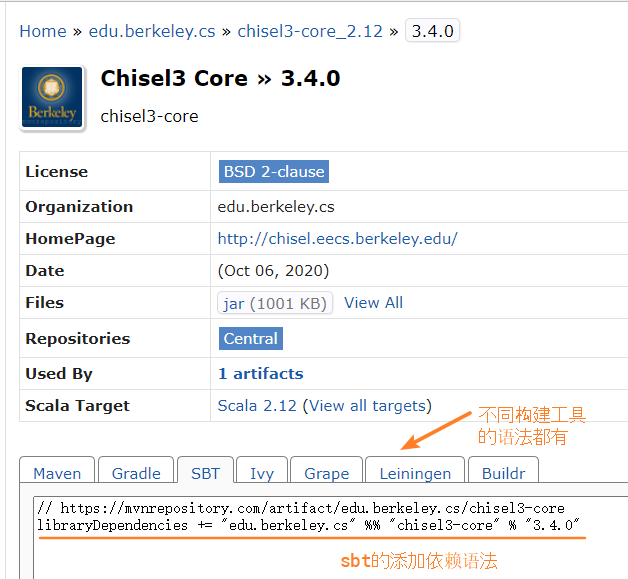Click the BSD 2-clause license tag
This screenshot has height=579, width=628.
pyautogui.click(x=274, y=172)
